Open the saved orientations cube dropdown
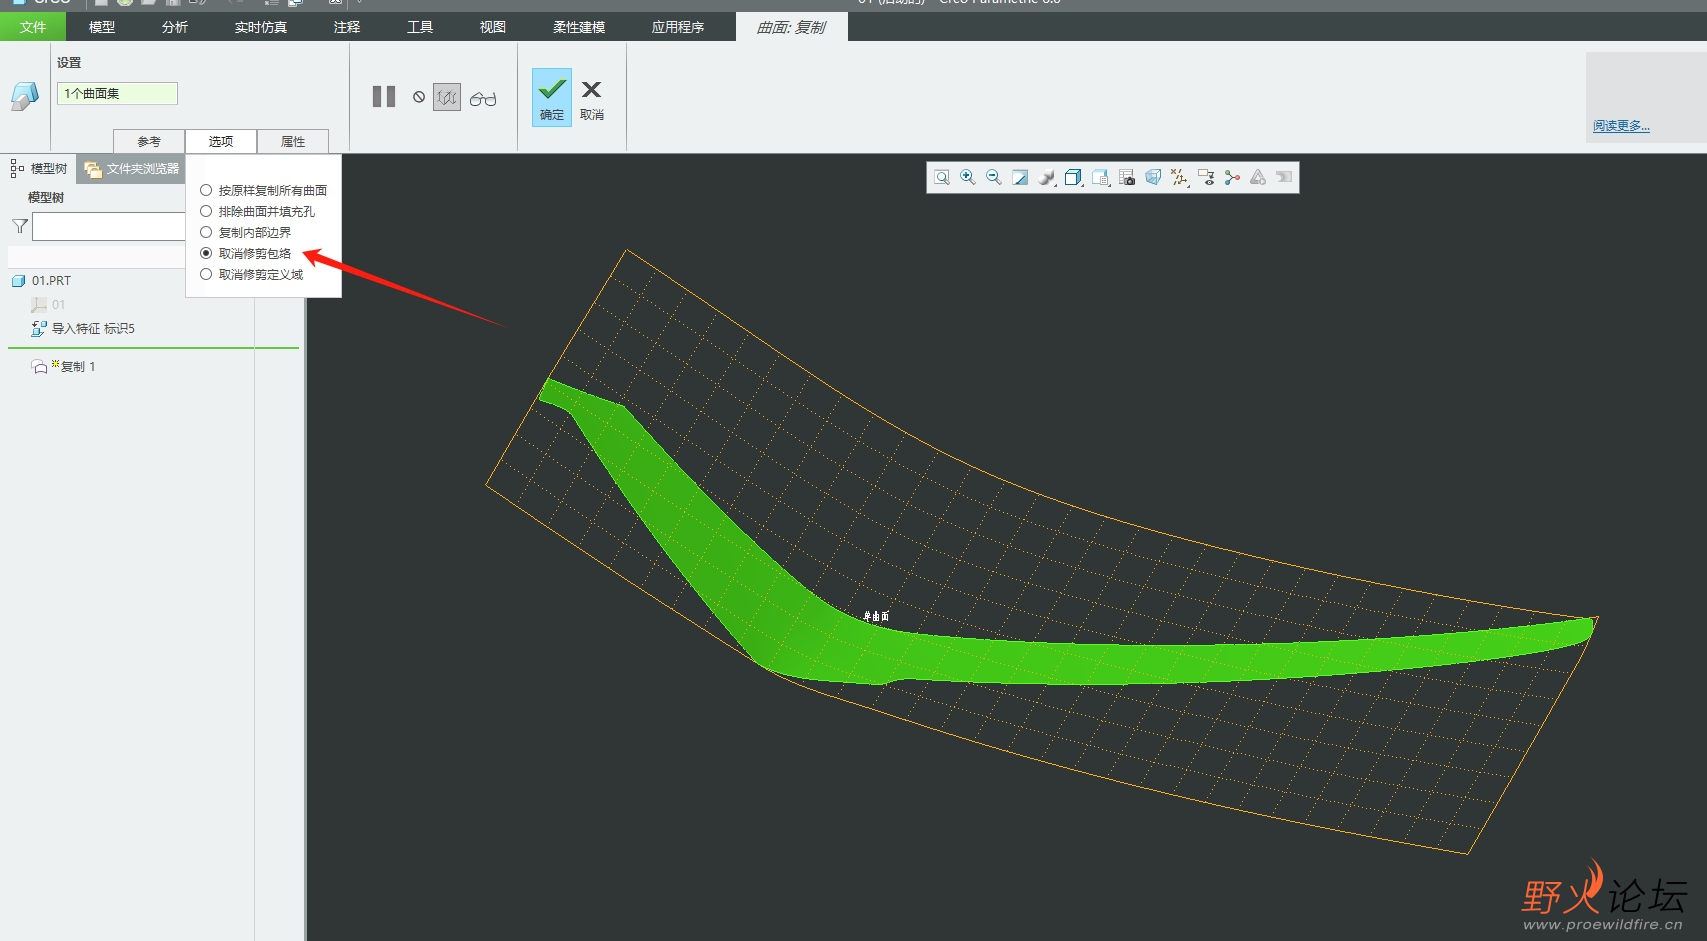 point(1074,178)
